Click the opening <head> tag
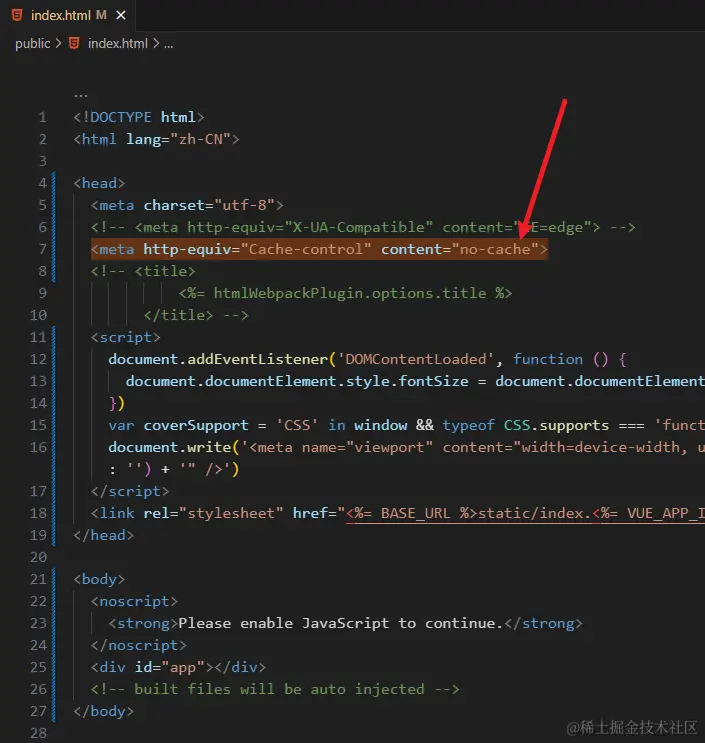 tap(99, 183)
